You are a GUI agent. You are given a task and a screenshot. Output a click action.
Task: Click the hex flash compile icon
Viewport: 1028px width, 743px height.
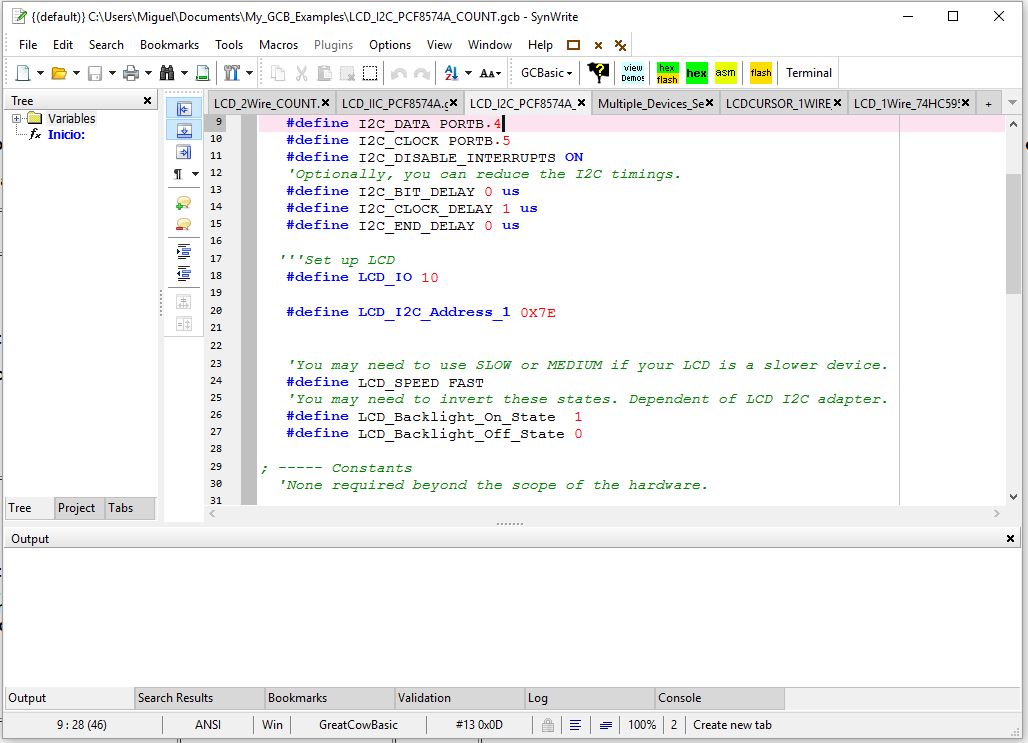tap(667, 73)
